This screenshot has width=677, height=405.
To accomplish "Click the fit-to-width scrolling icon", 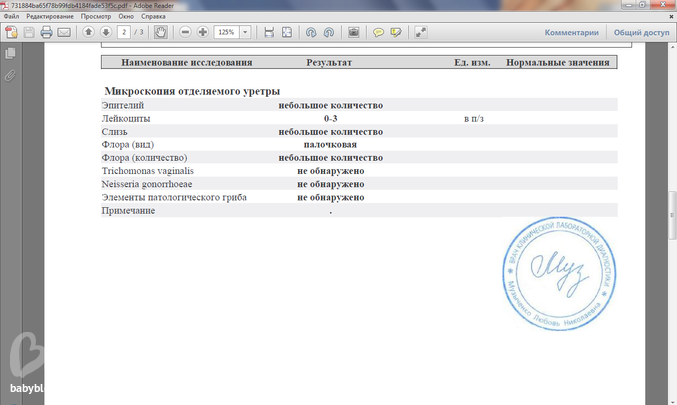I will tap(269, 32).
